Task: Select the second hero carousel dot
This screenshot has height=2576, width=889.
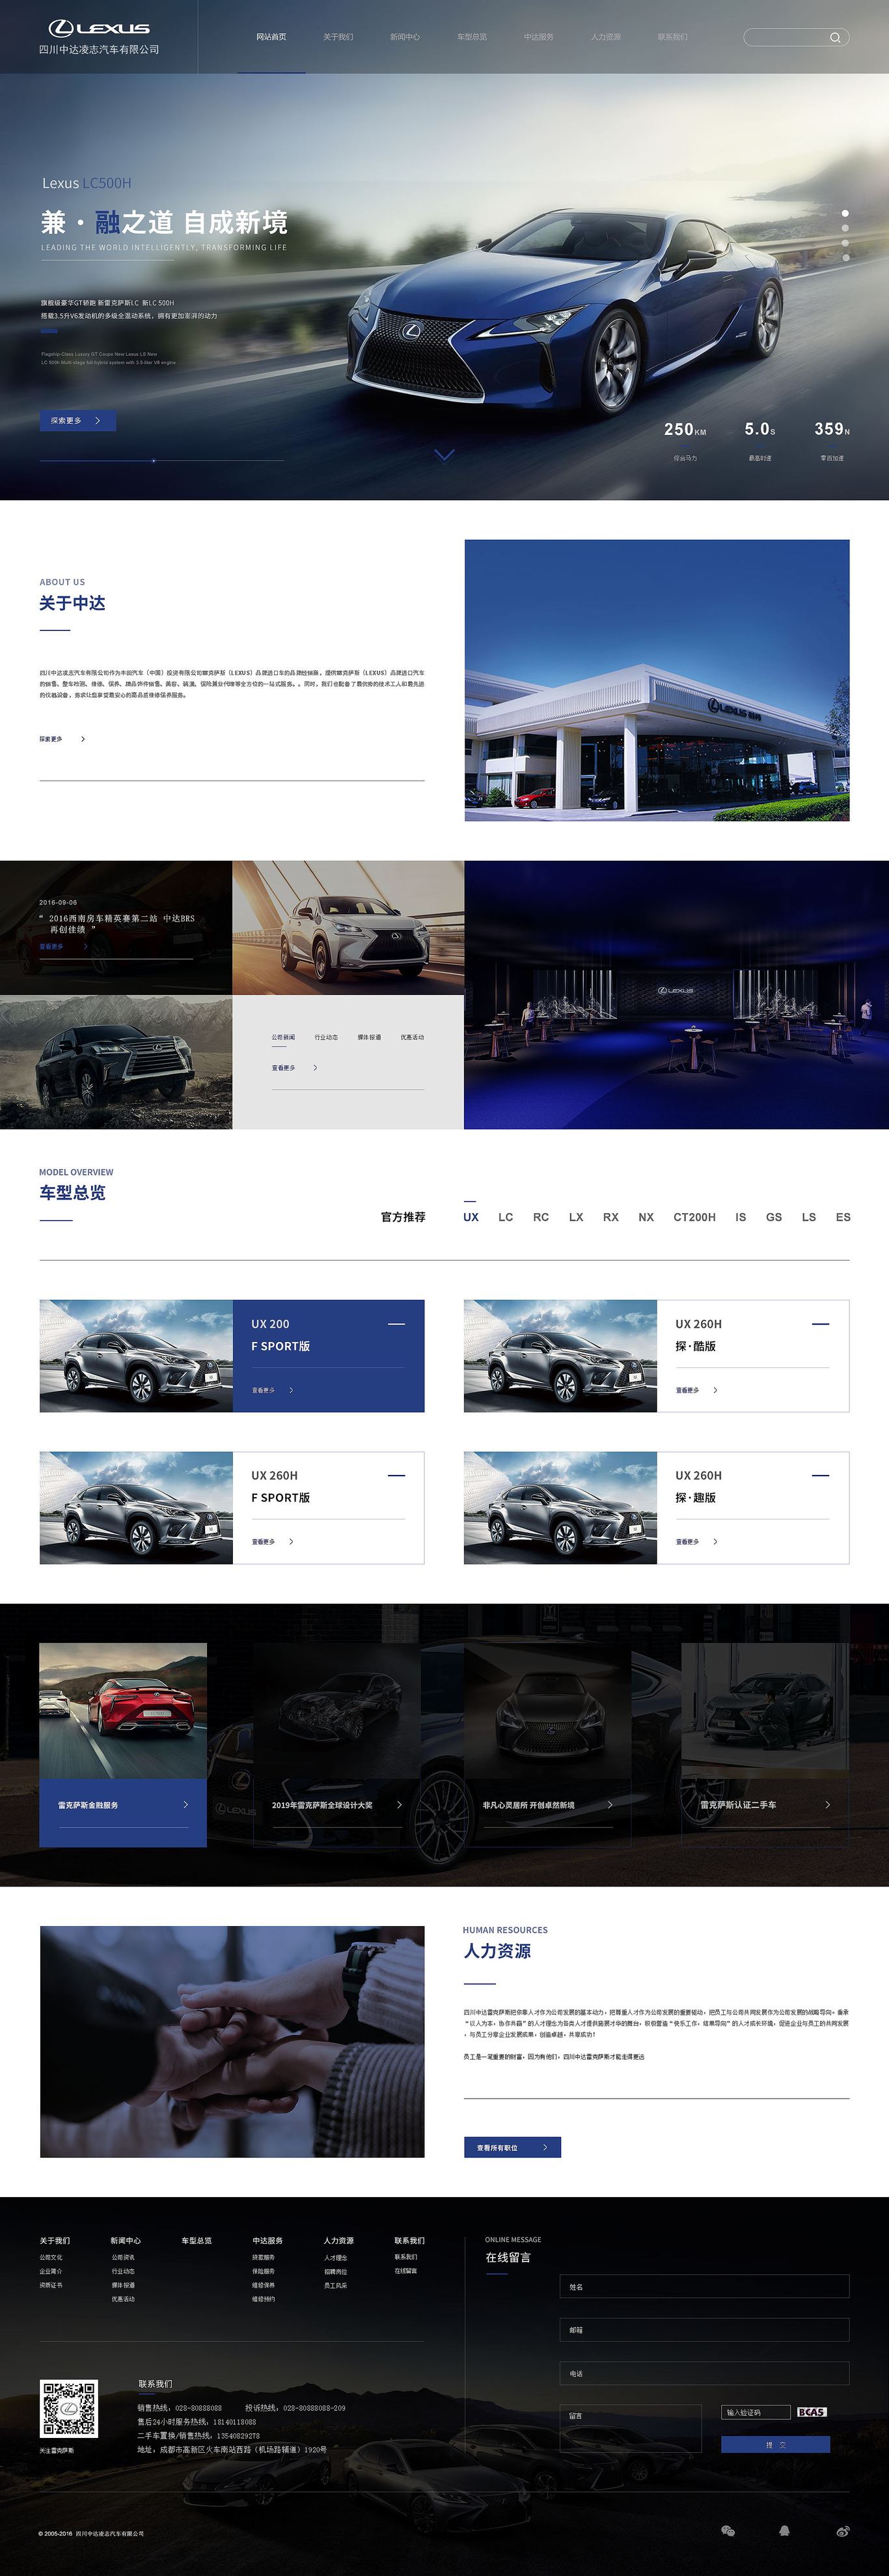Action: pos(845,228)
